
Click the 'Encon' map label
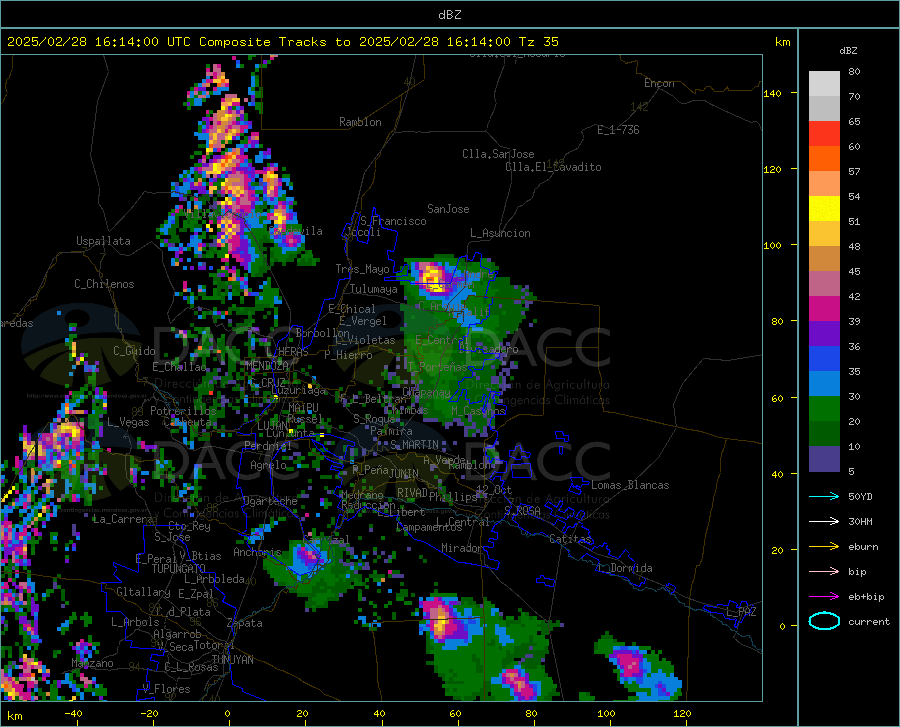(x=659, y=83)
